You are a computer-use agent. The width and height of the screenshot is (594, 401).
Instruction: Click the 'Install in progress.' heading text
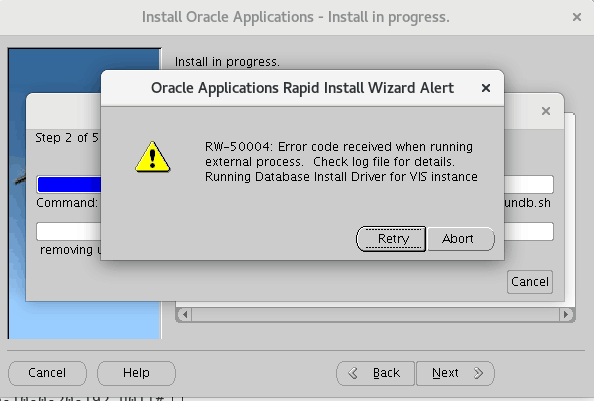pos(227,62)
